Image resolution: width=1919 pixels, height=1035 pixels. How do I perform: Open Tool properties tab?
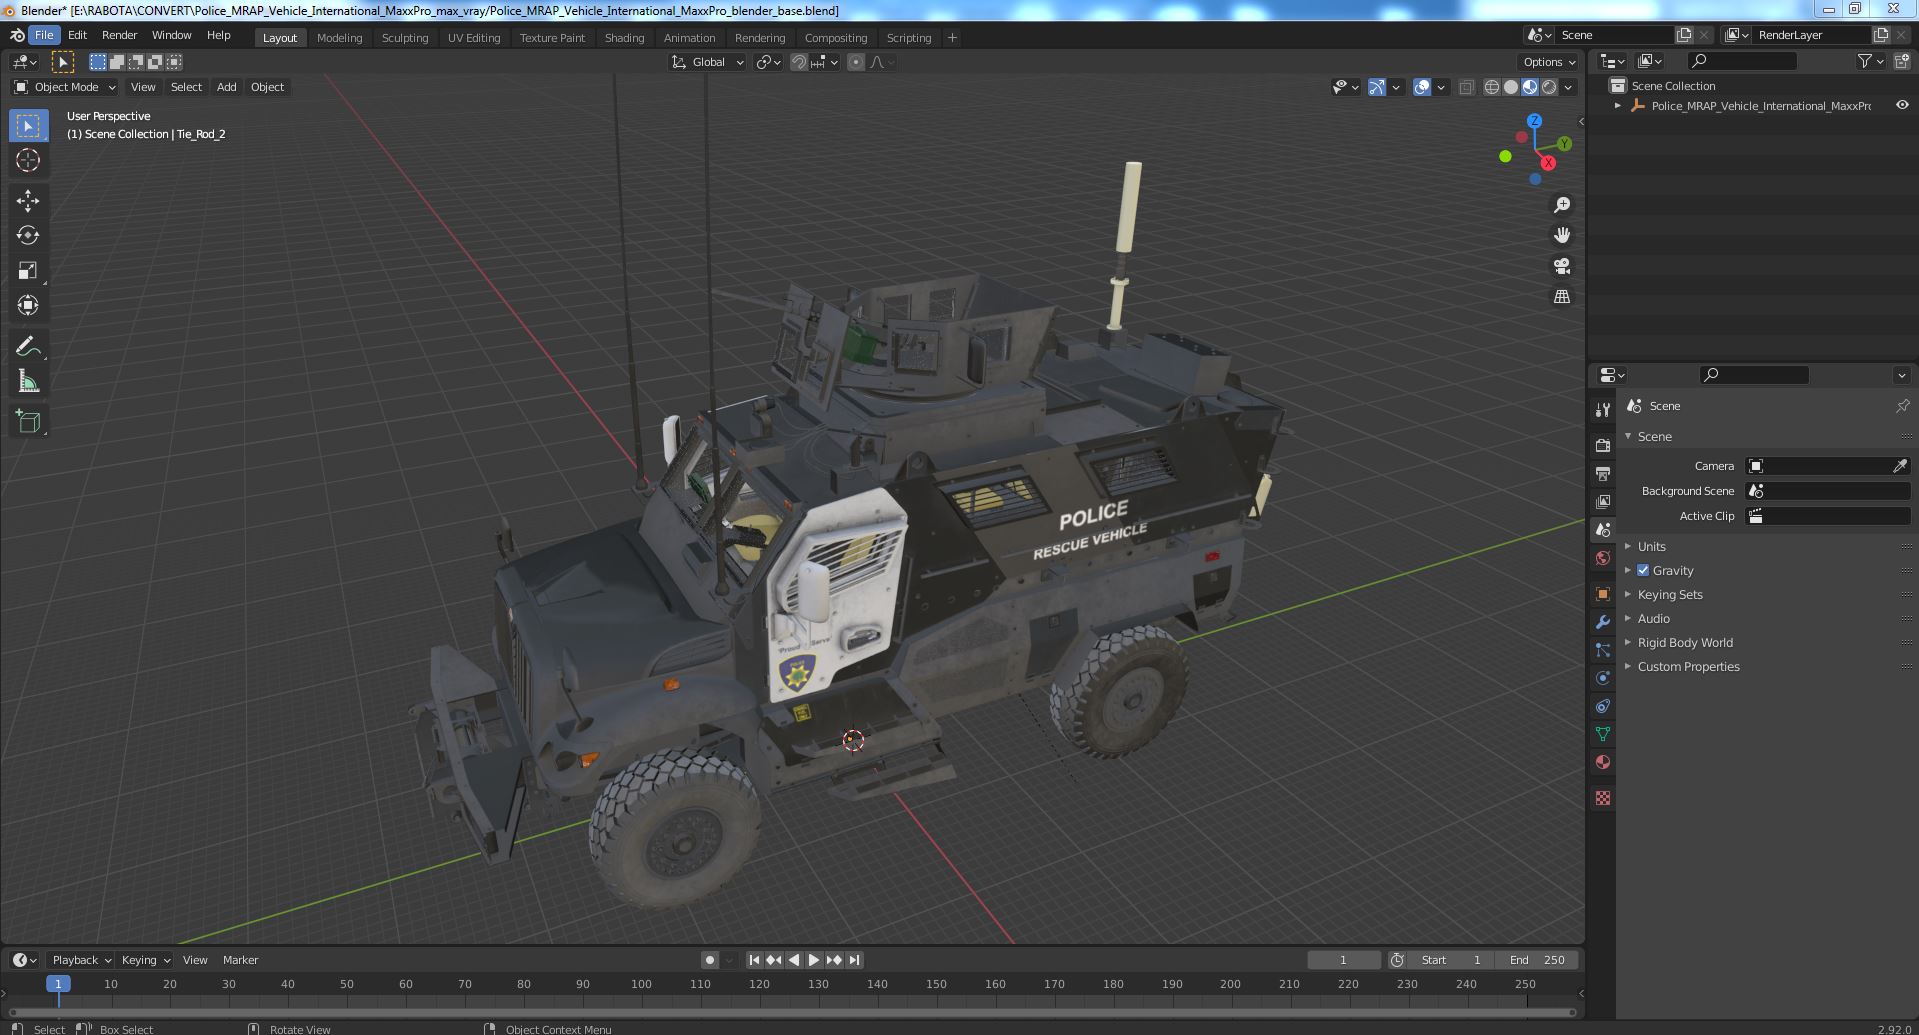(1603, 410)
